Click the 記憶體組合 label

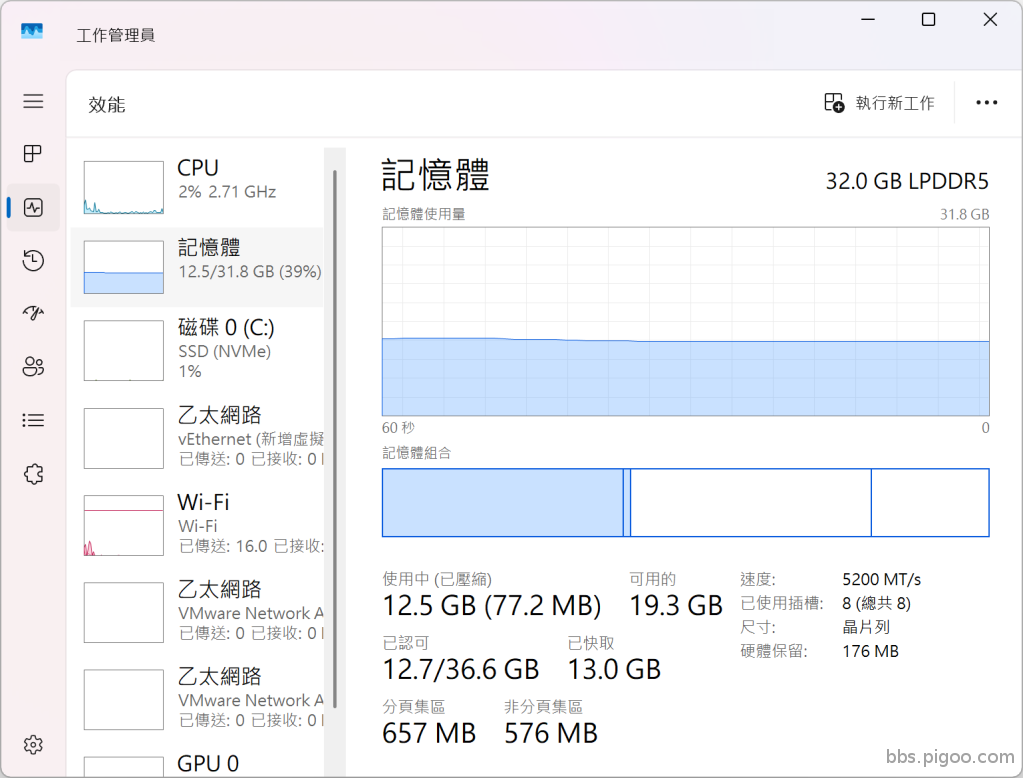(x=416, y=453)
